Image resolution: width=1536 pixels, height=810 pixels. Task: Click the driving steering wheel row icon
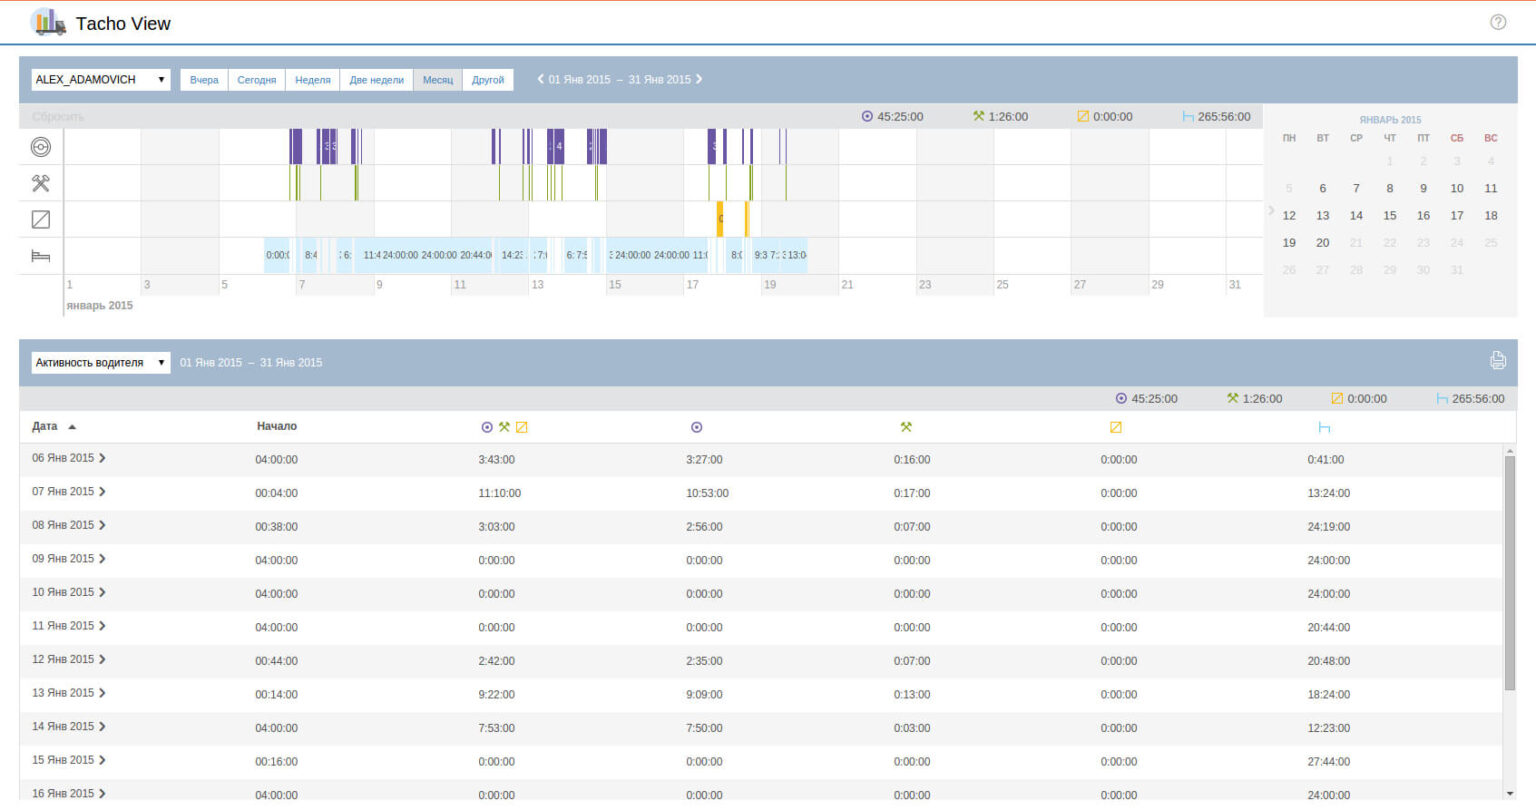(41, 147)
